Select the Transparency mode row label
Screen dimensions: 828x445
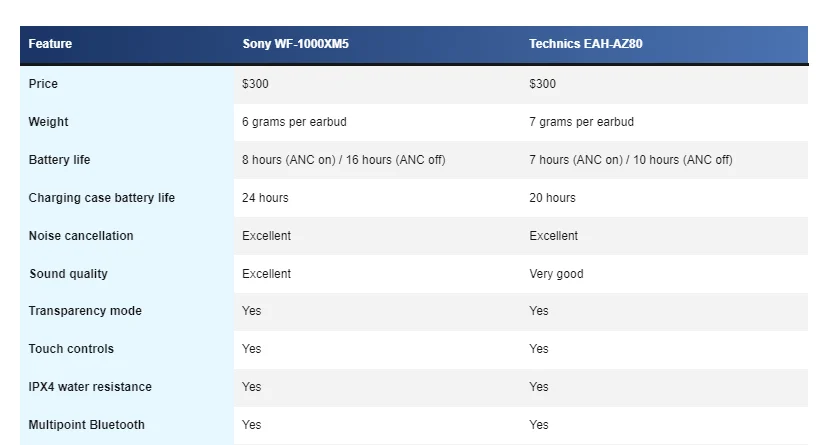point(85,311)
